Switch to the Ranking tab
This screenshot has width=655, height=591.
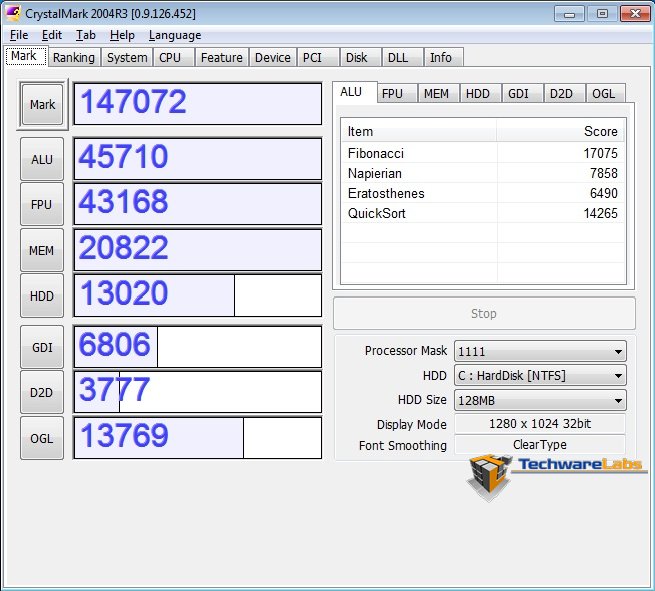click(x=74, y=57)
